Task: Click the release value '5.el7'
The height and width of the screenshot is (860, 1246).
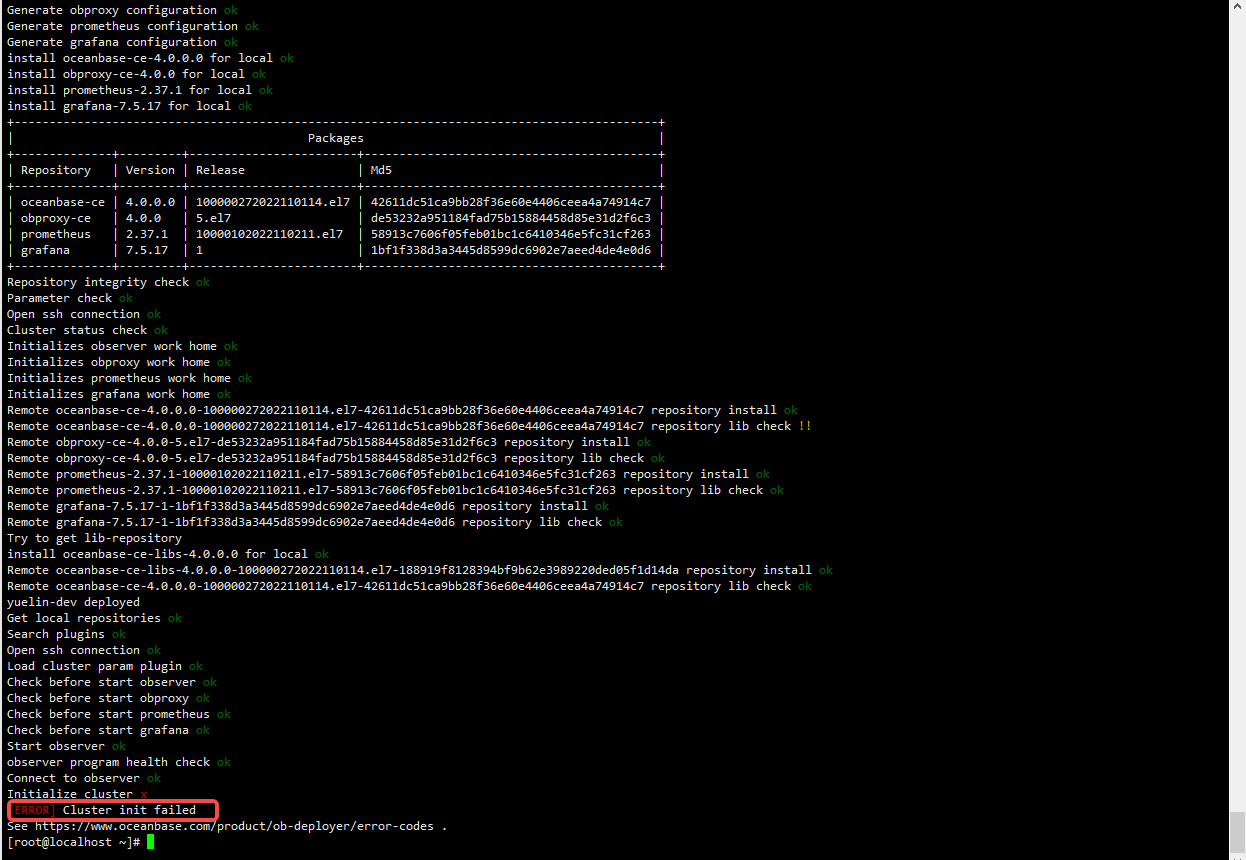Action: 213,218
